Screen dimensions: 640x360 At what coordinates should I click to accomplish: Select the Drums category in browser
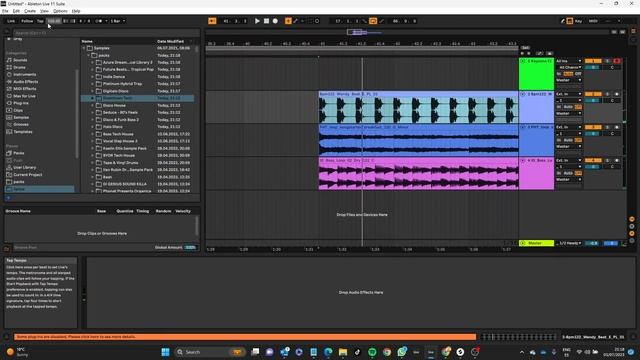click(19, 67)
